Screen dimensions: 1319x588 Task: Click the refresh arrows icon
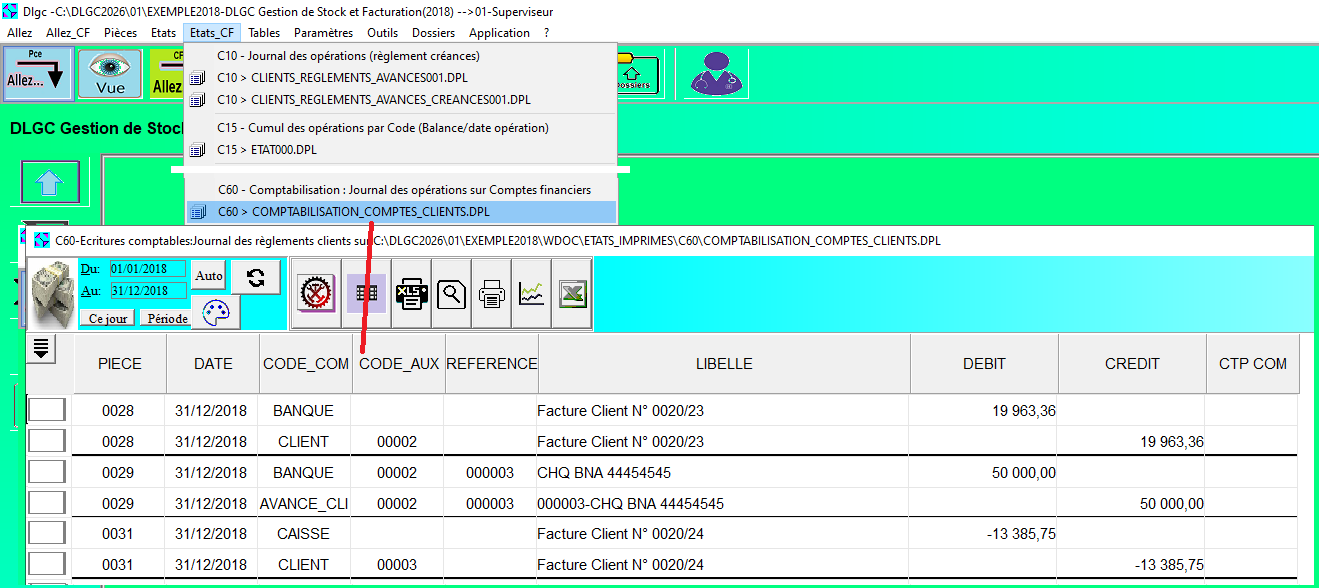pos(255,277)
